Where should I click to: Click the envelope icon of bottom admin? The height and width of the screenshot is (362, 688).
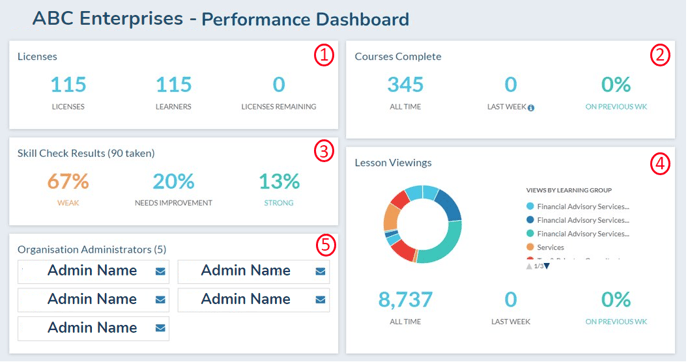pyautogui.click(x=160, y=328)
